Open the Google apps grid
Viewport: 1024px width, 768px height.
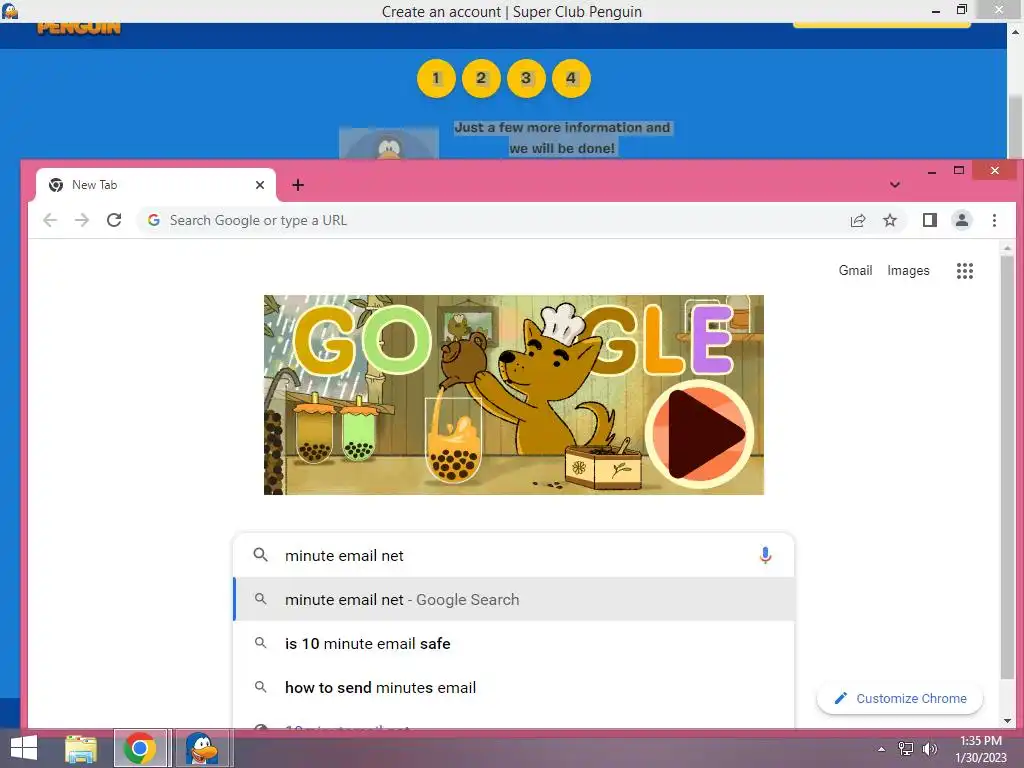point(965,270)
